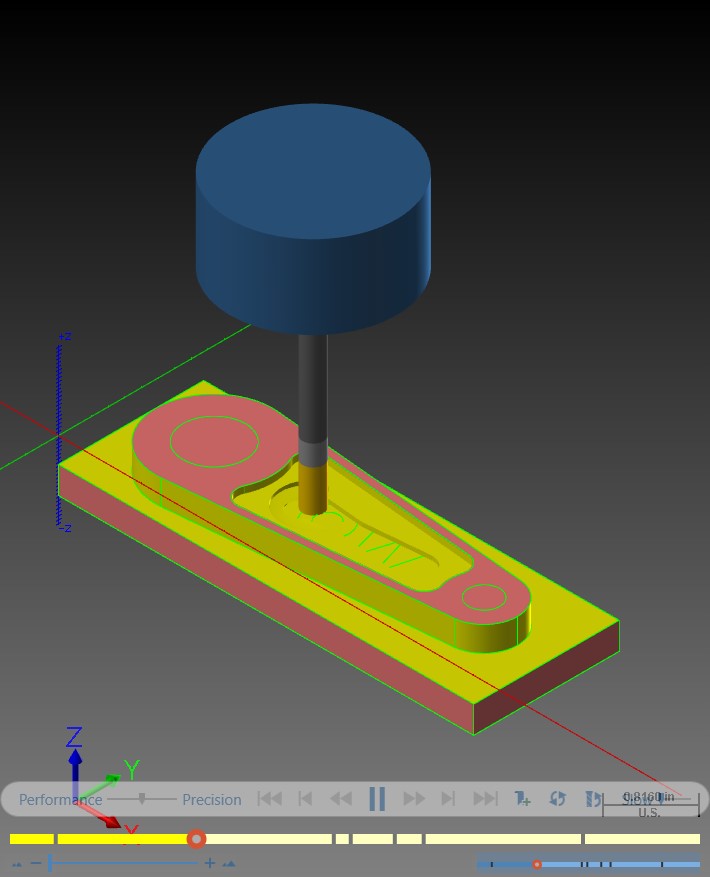Click the orange marker on blue overview bar
The image size is (710, 877).
coord(537,864)
